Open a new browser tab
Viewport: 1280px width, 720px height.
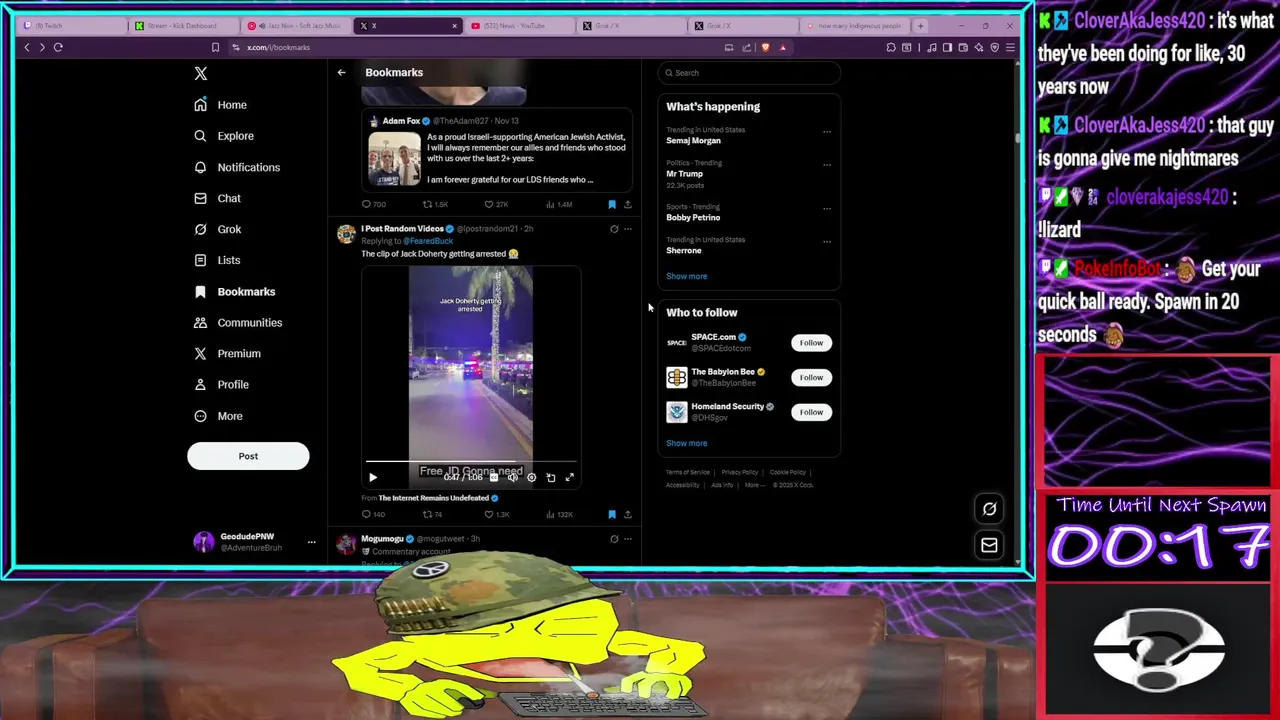[920, 25]
